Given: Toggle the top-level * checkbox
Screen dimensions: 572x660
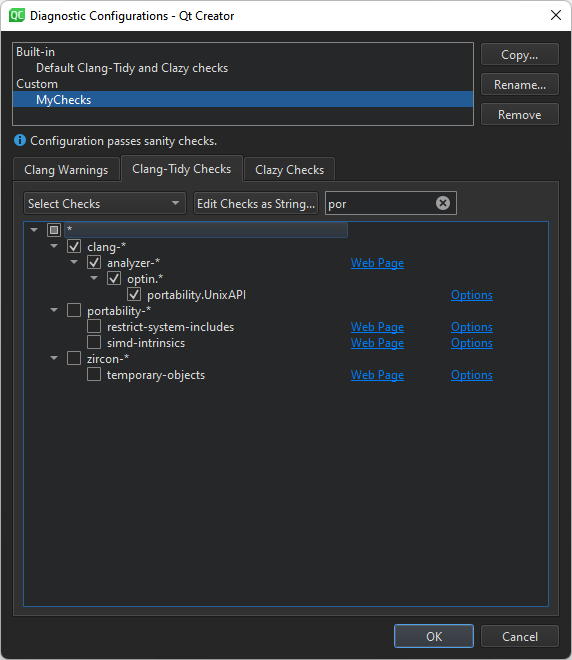Looking at the screenshot, I should (x=54, y=230).
